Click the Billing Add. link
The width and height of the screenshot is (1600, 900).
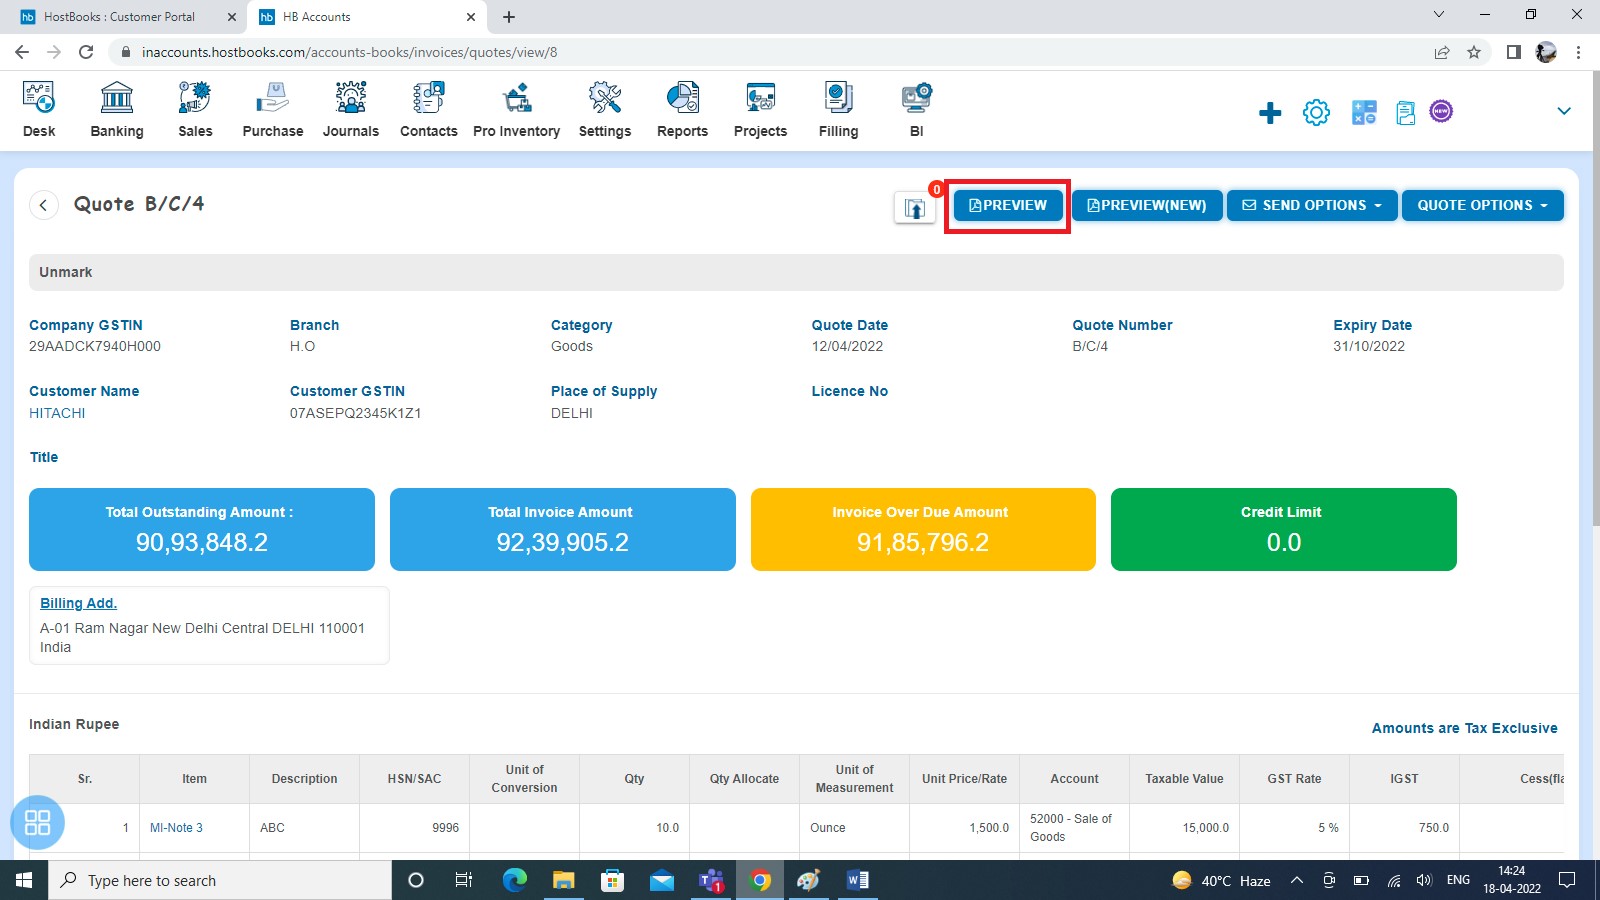pos(78,603)
